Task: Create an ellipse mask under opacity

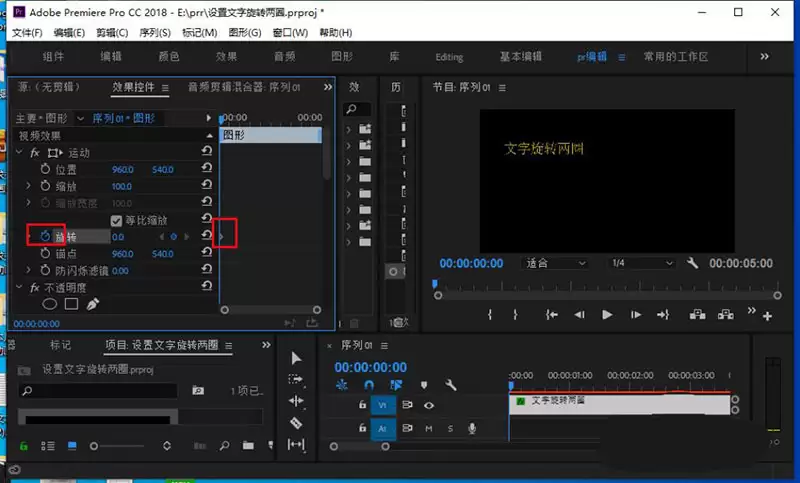Action: click(49, 304)
